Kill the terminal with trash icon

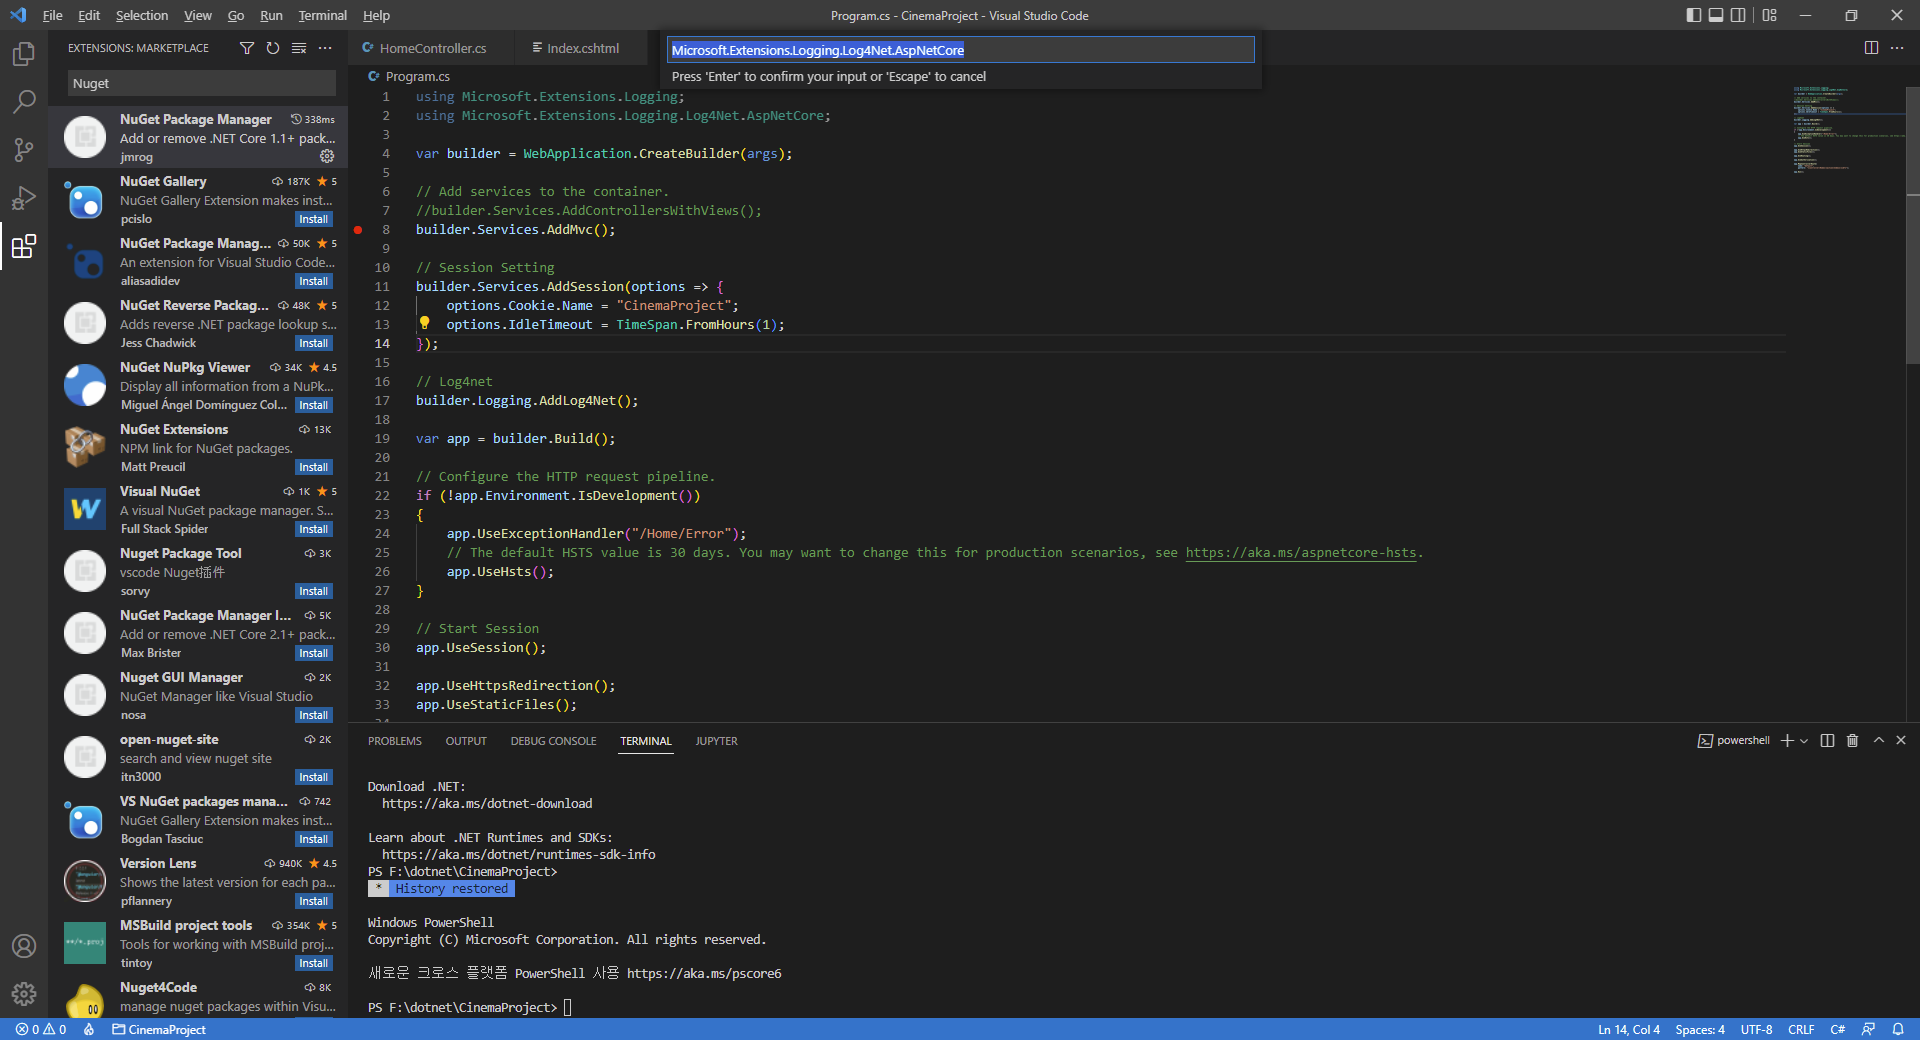[x=1852, y=741]
